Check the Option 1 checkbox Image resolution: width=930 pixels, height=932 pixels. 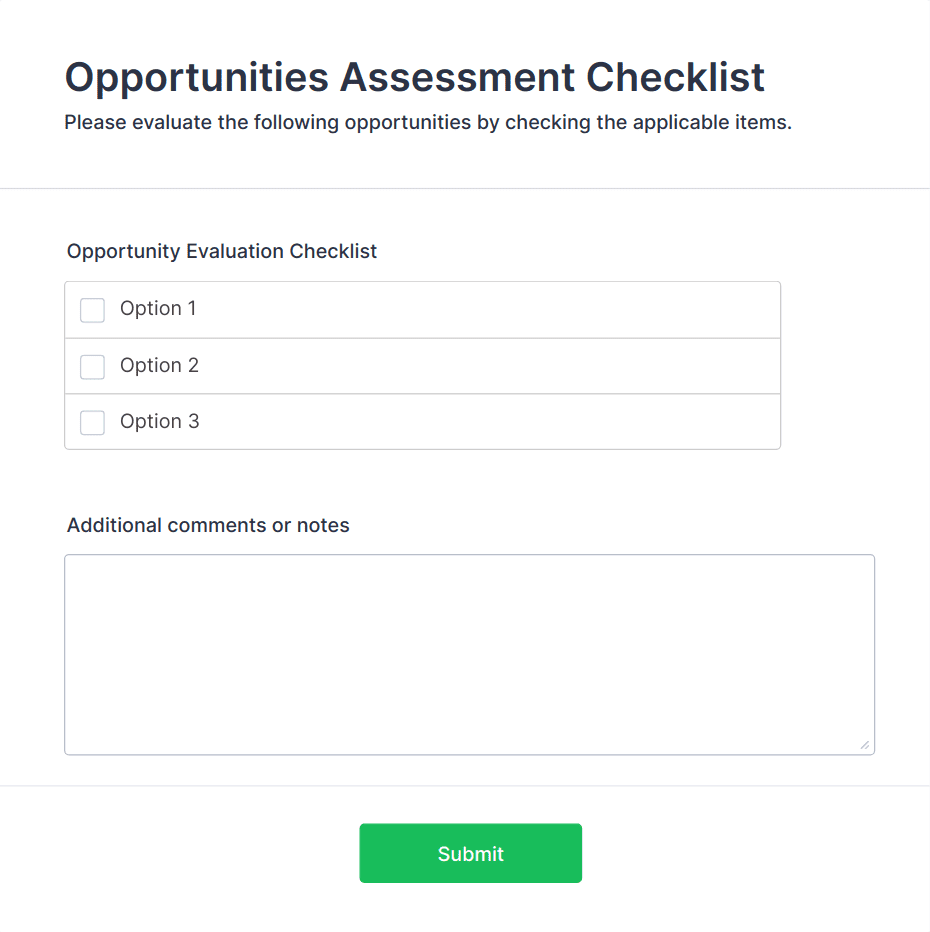(x=92, y=310)
